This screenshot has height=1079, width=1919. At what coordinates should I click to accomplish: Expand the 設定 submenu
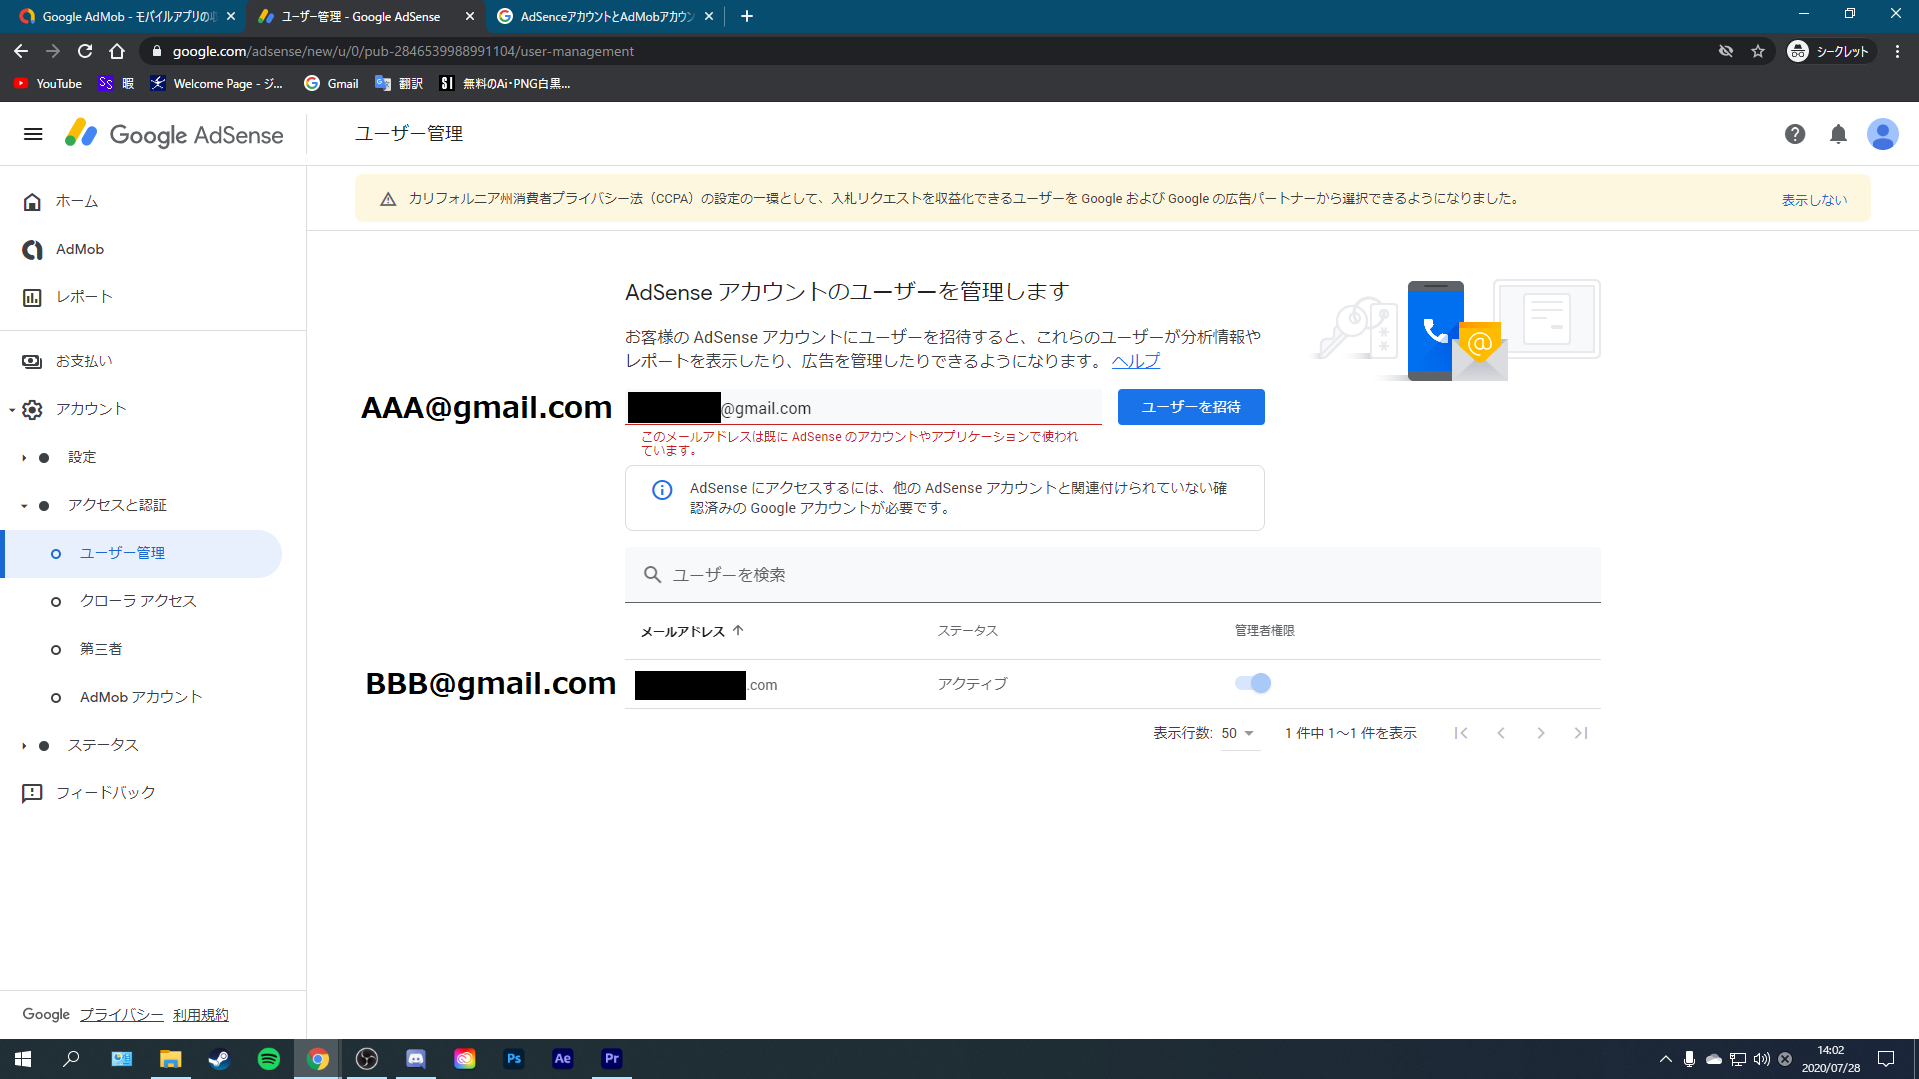pyautogui.click(x=24, y=458)
